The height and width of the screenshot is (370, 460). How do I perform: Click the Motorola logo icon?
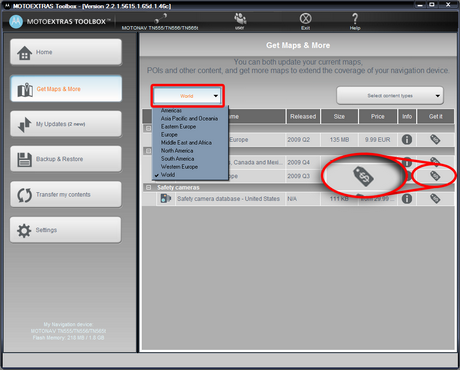click(16, 22)
